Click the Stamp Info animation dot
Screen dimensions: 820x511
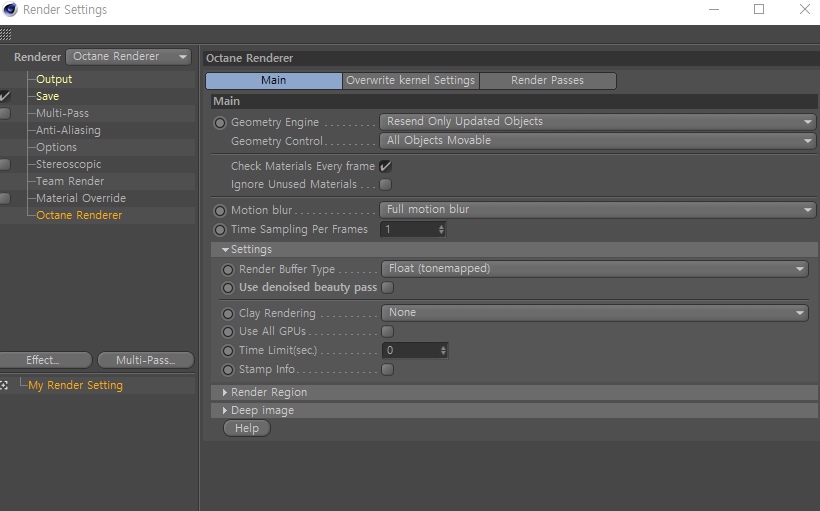pos(227,370)
